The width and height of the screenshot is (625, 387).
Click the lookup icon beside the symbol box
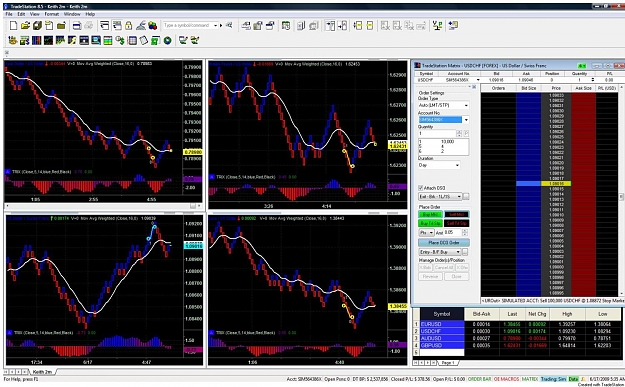tap(229, 25)
